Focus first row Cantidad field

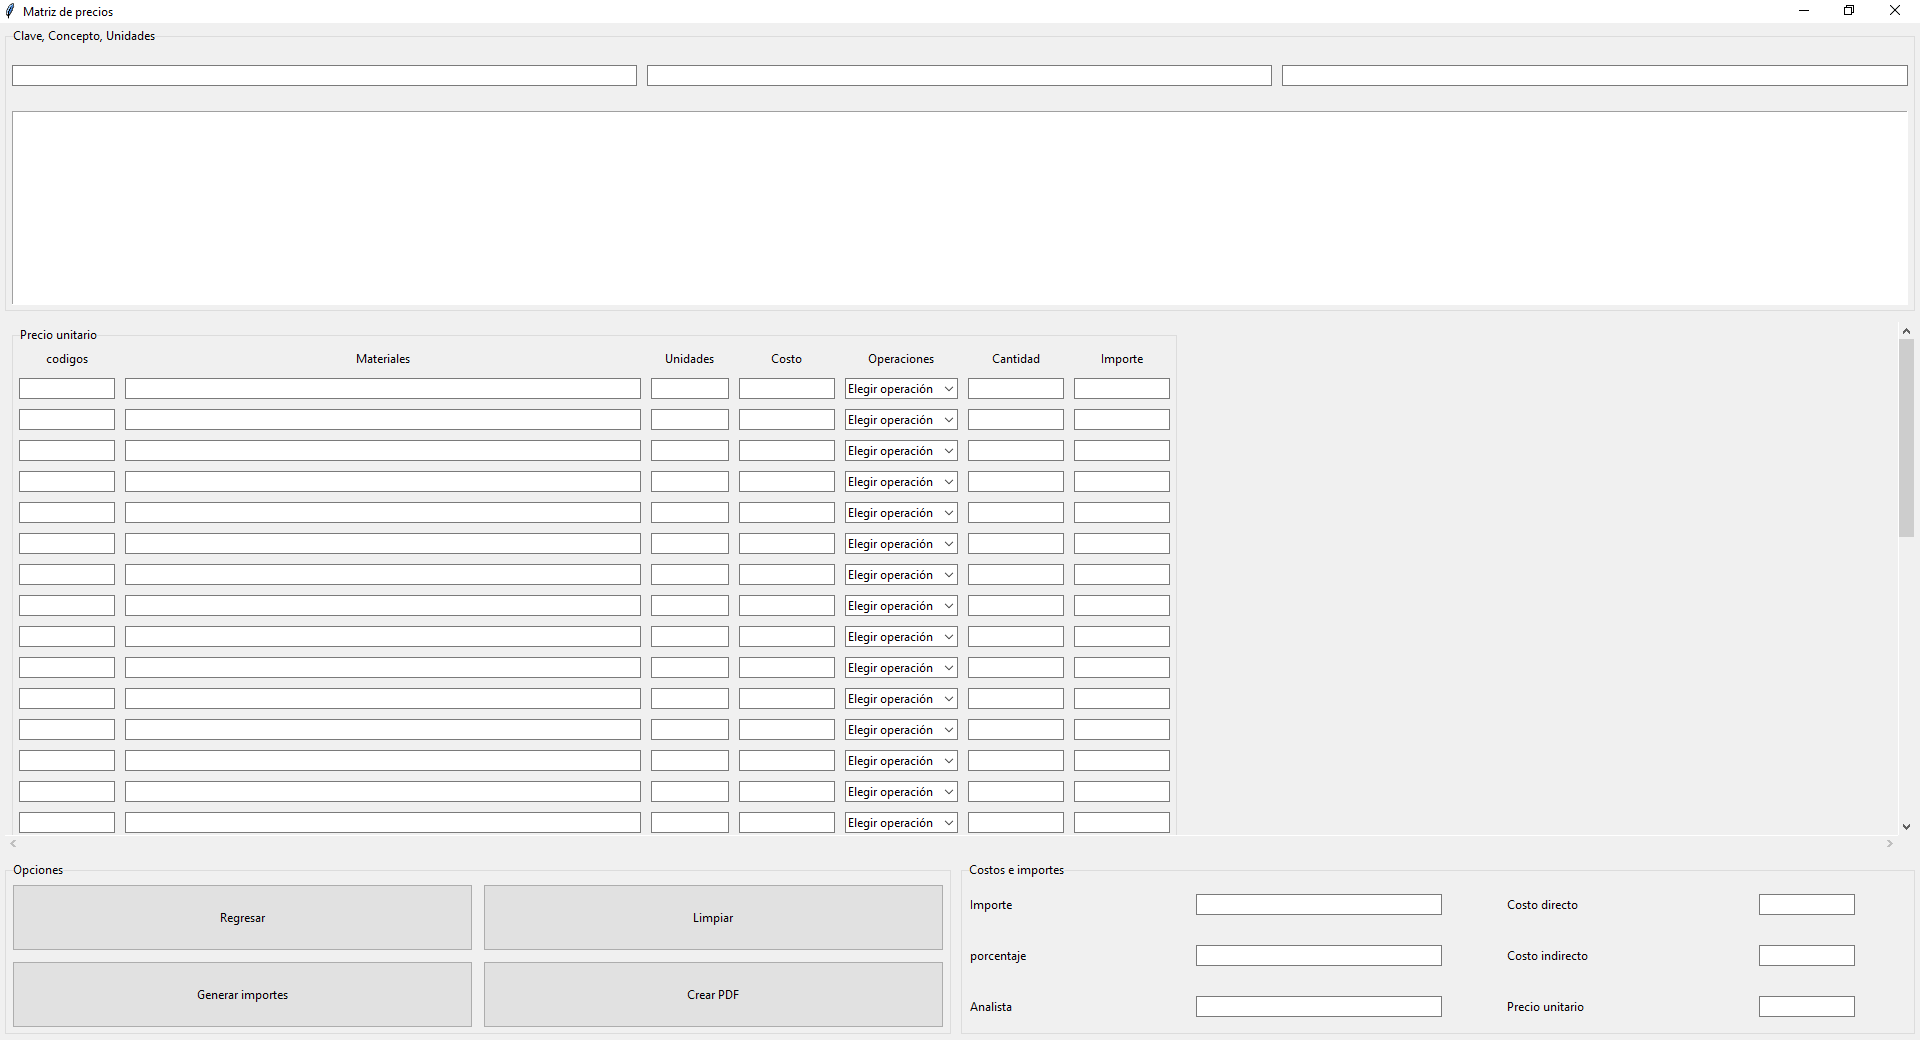click(x=1016, y=389)
